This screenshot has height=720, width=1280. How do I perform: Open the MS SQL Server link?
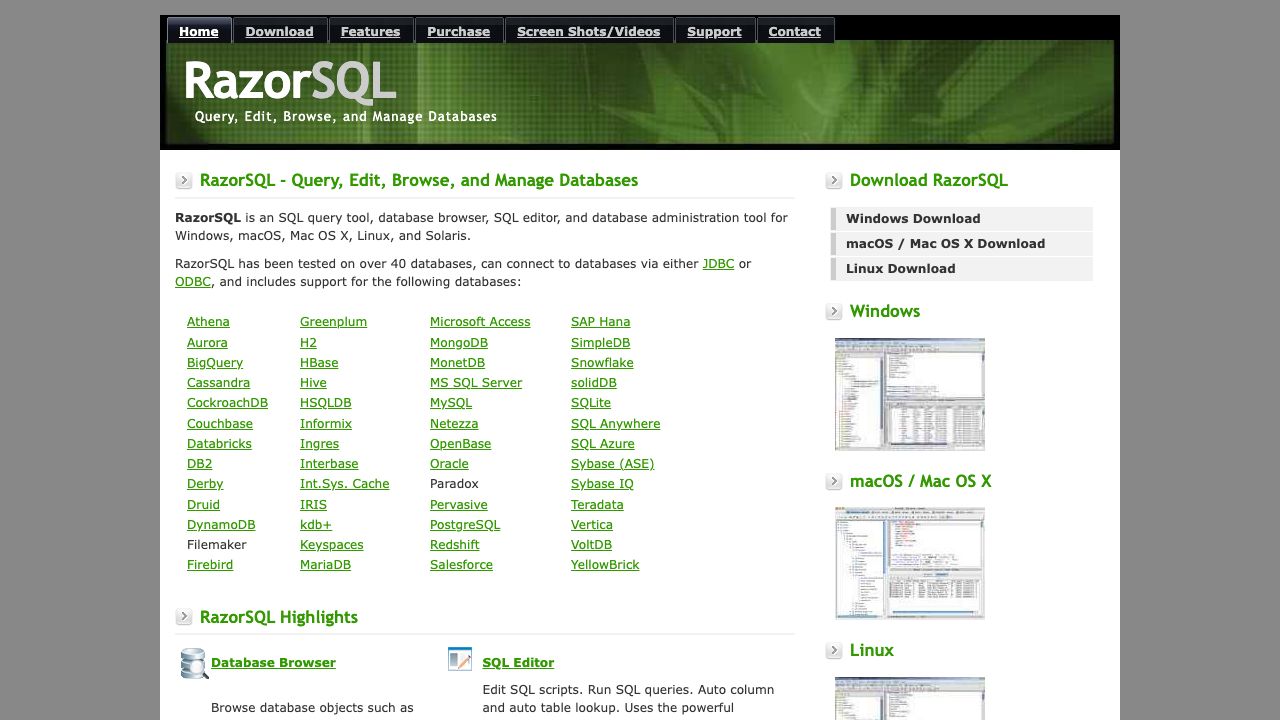[x=476, y=383]
